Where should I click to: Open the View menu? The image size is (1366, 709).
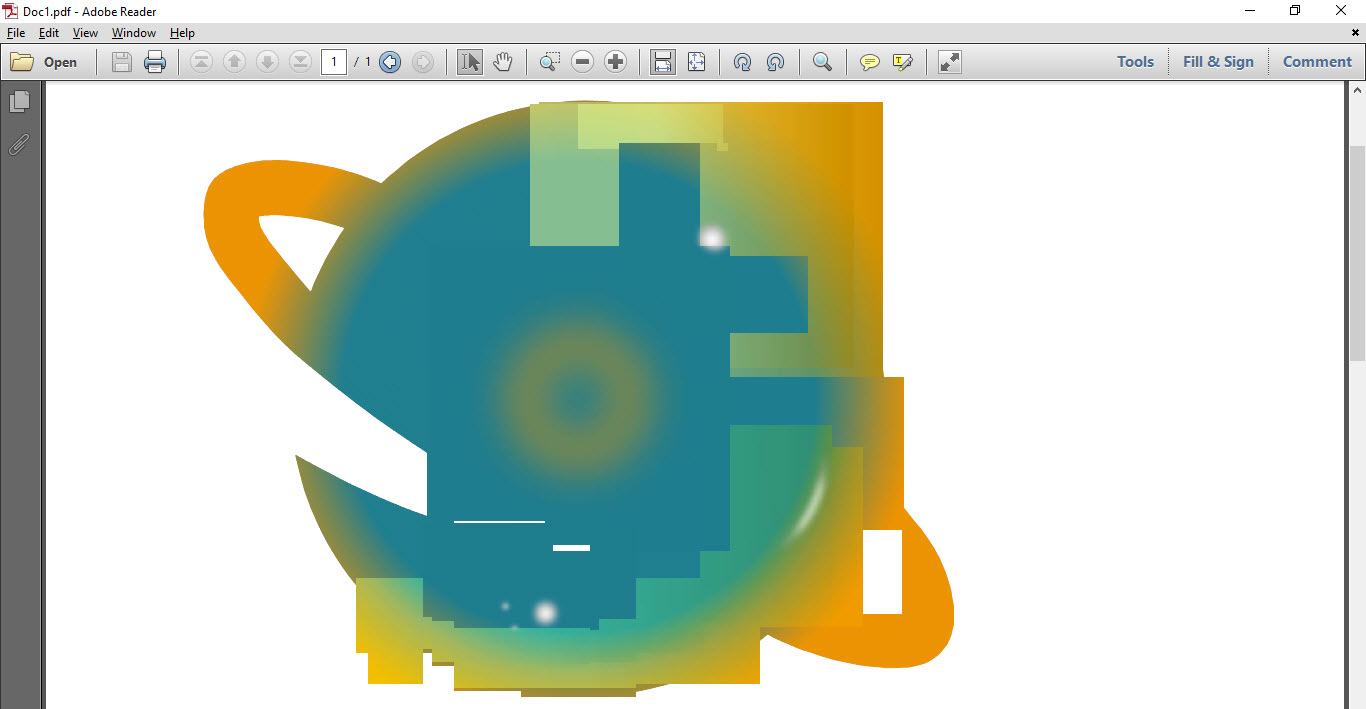click(85, 32)
